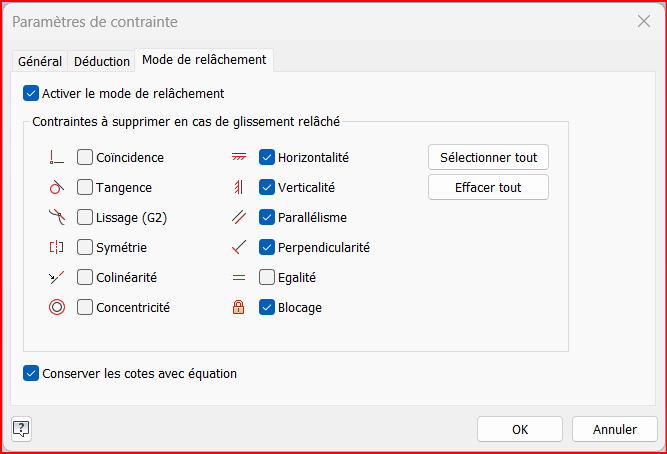Check the Egalité checkbox
The height and width of the screenshot is (454, 667).
(x=267, y=277)
